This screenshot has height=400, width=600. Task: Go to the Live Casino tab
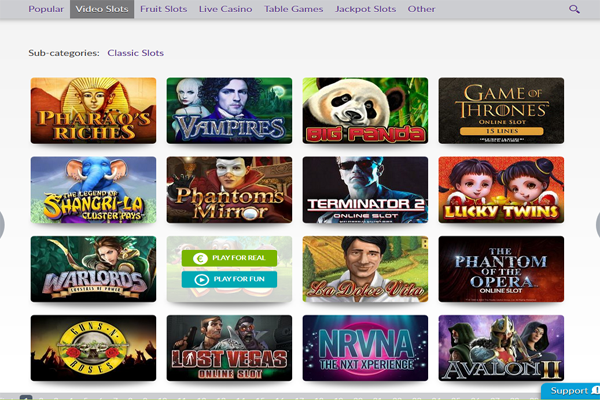pos(225,9)
